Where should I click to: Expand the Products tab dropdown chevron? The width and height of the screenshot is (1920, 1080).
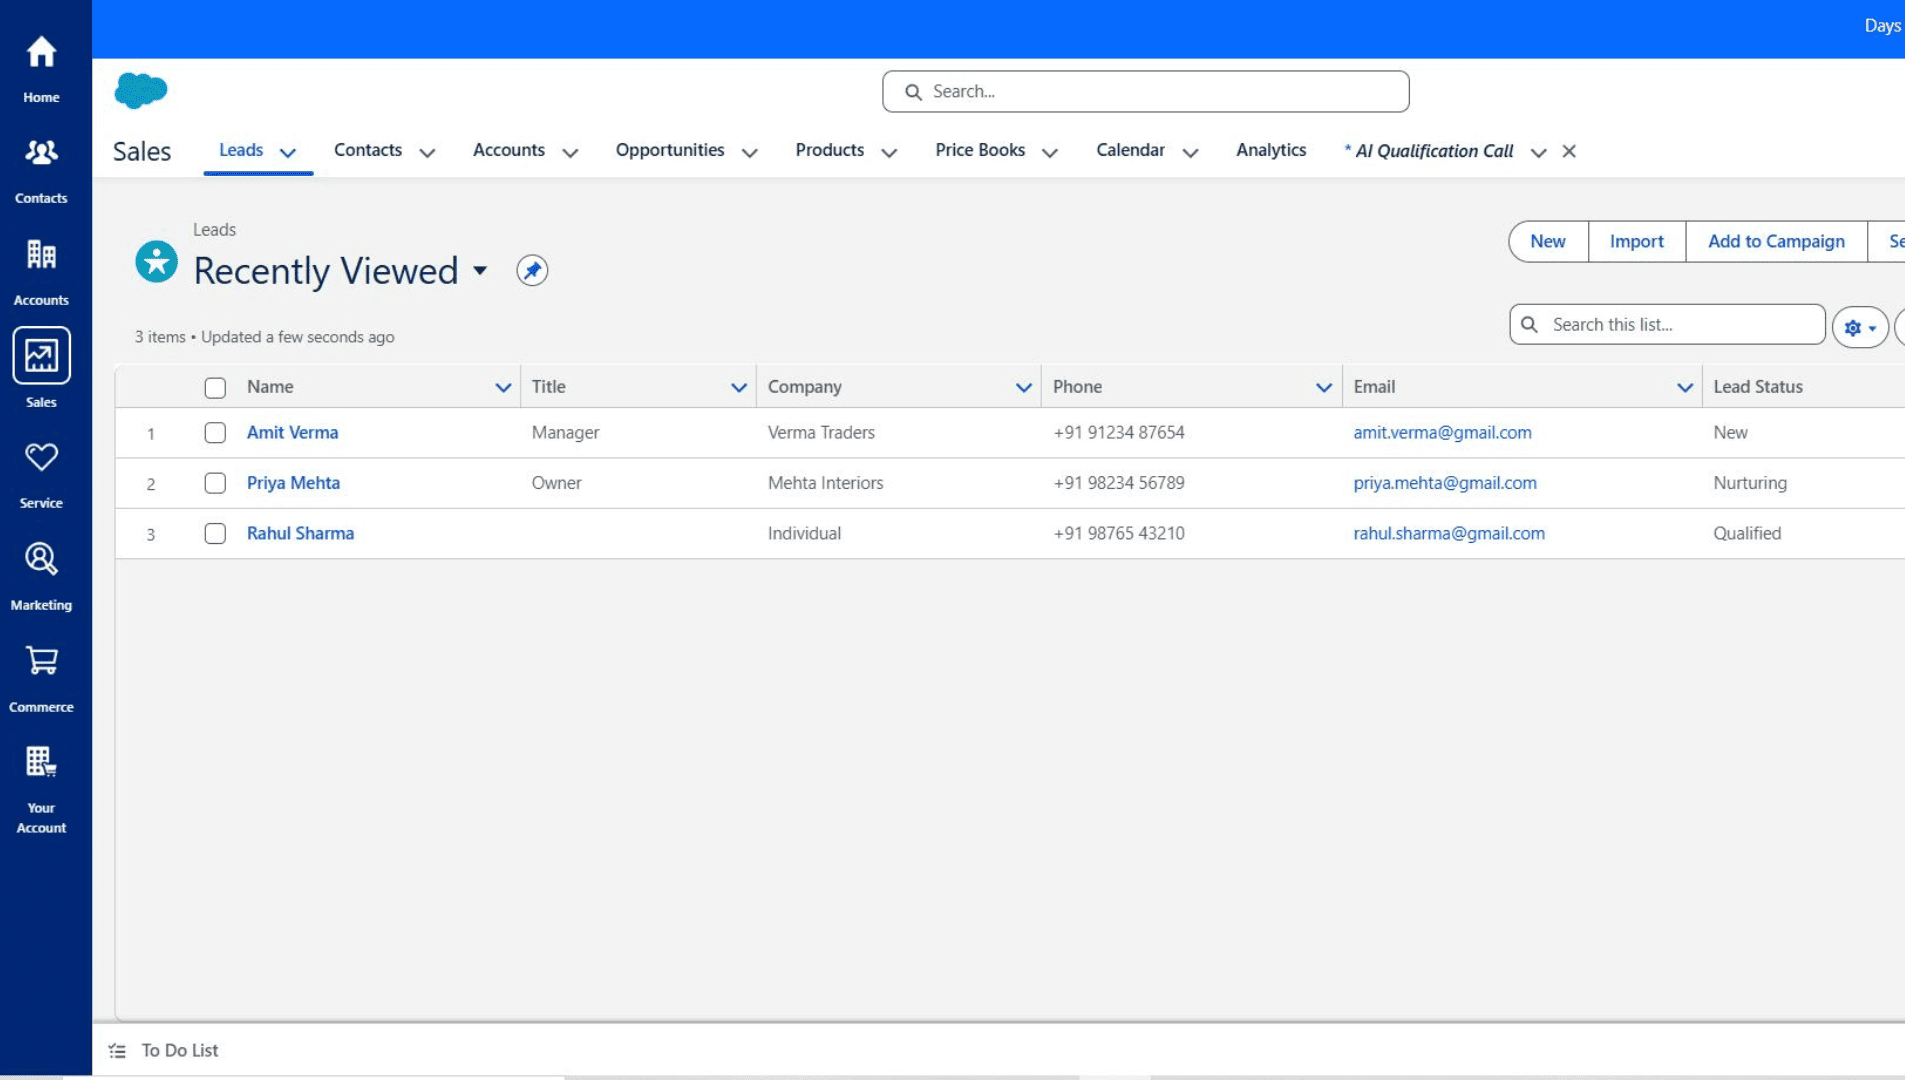889,153
